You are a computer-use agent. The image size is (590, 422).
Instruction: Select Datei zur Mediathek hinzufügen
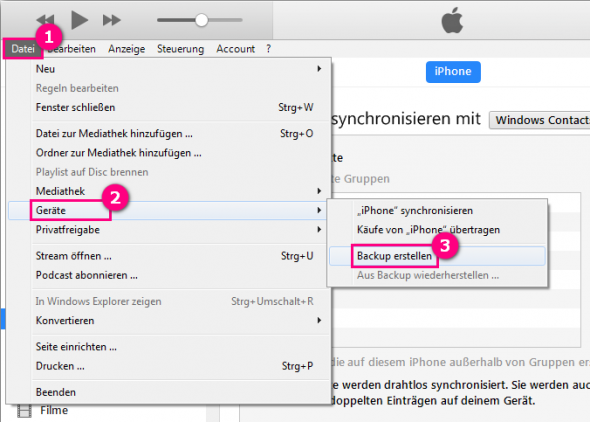[169, 134]
